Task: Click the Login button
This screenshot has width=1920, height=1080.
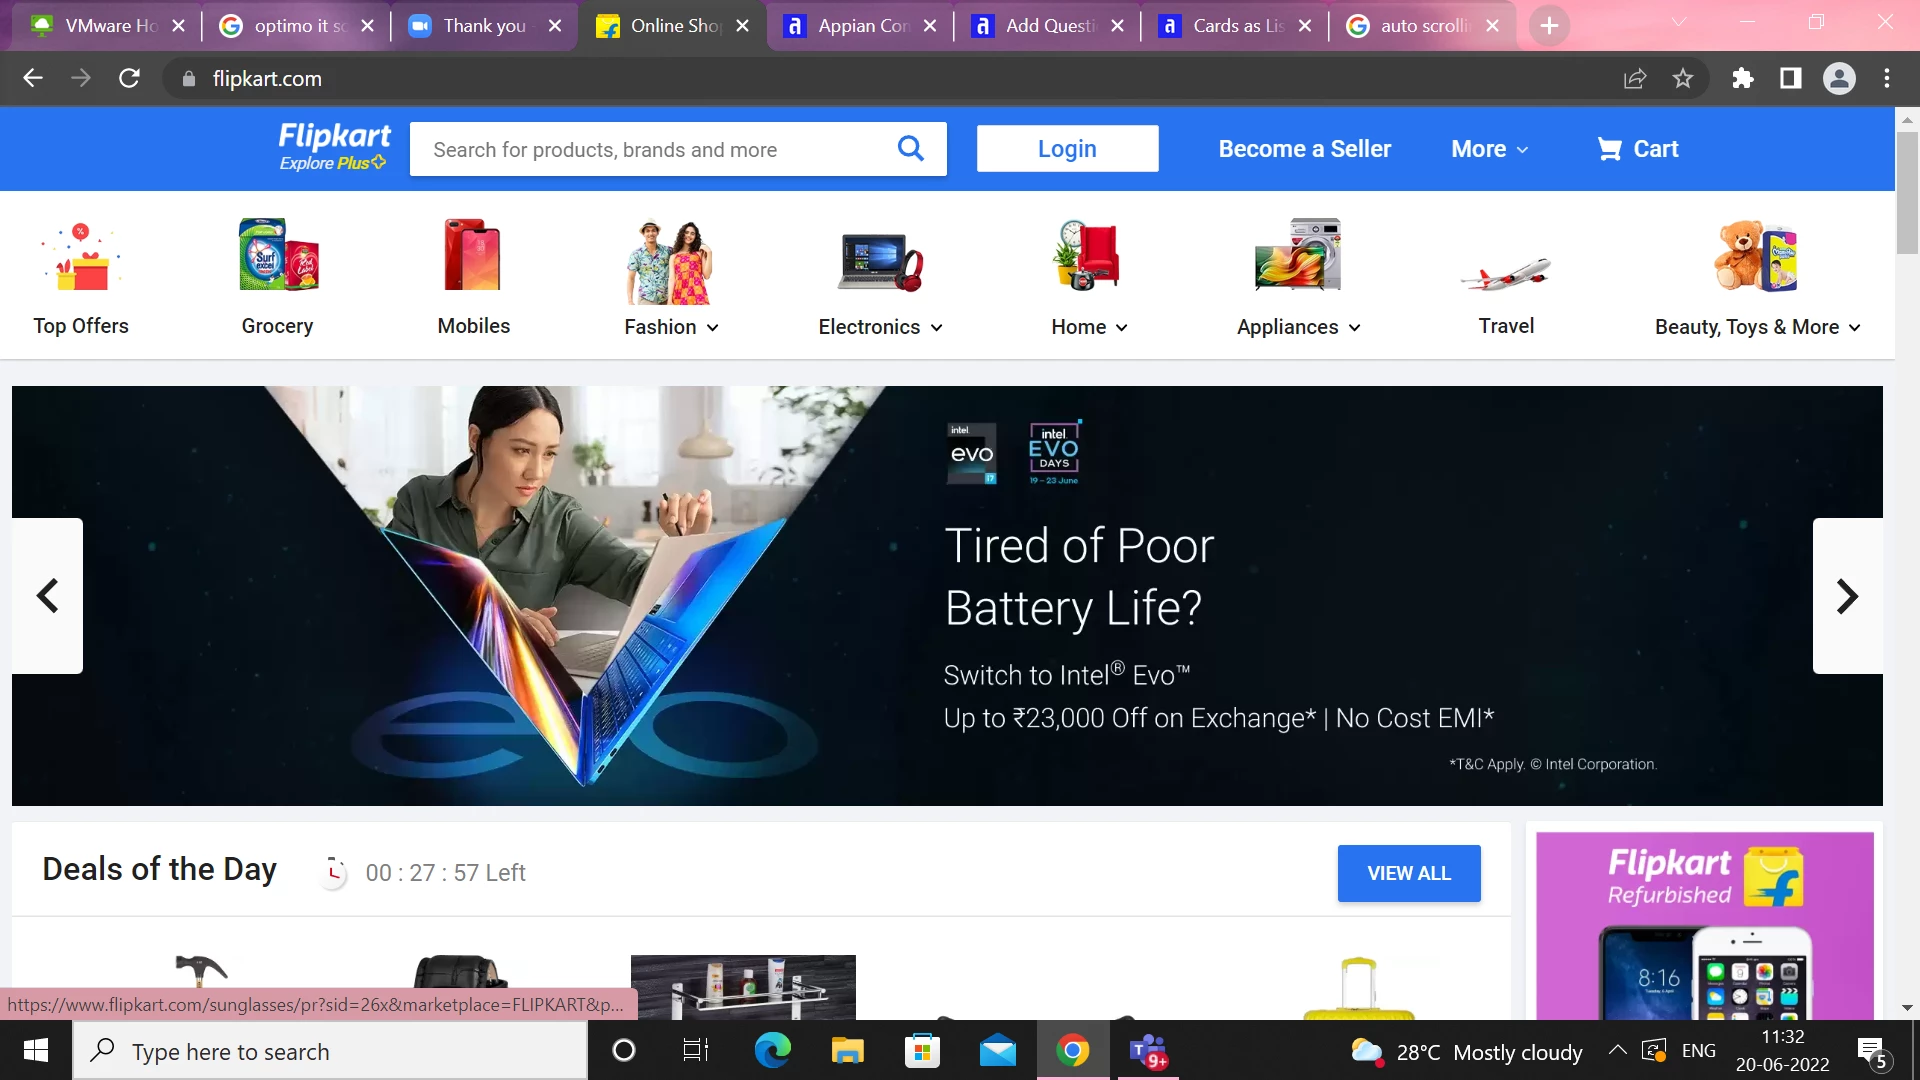Action: (1067, 149)
